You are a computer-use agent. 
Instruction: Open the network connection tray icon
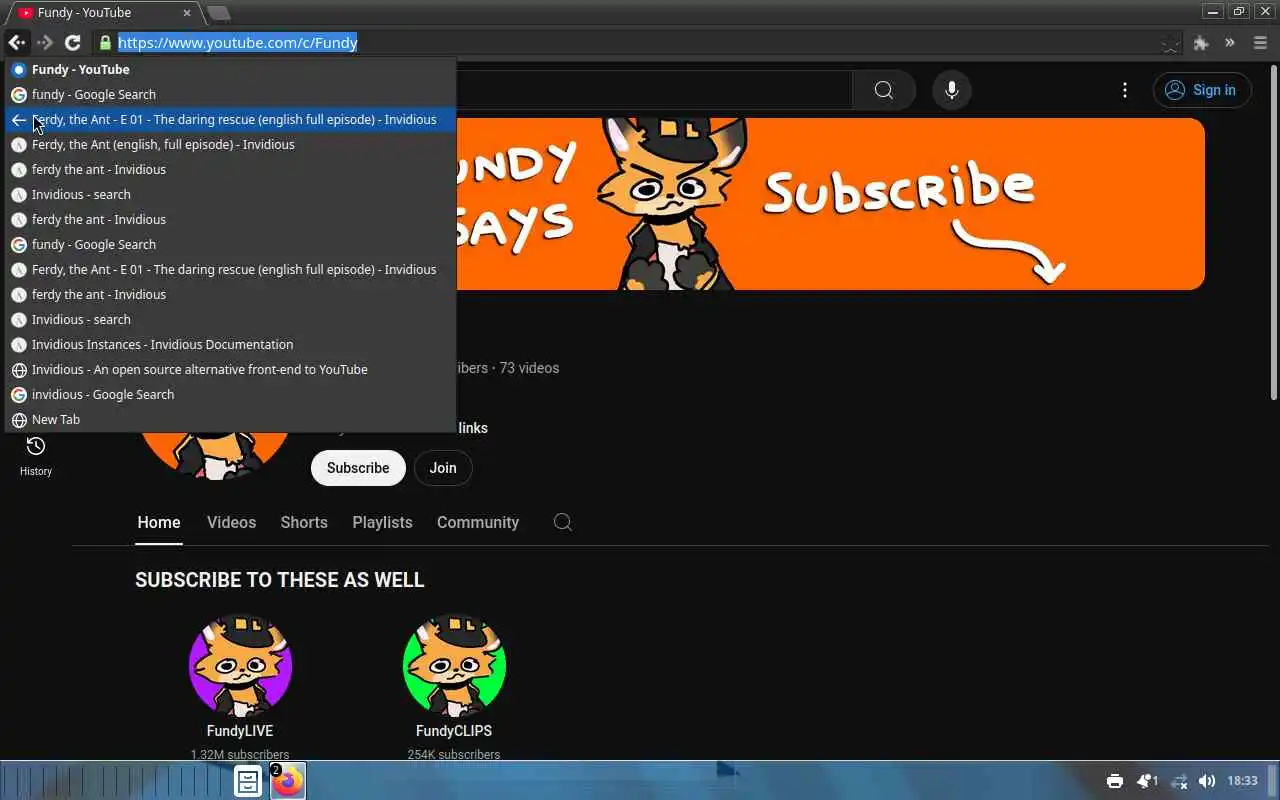1179,781
